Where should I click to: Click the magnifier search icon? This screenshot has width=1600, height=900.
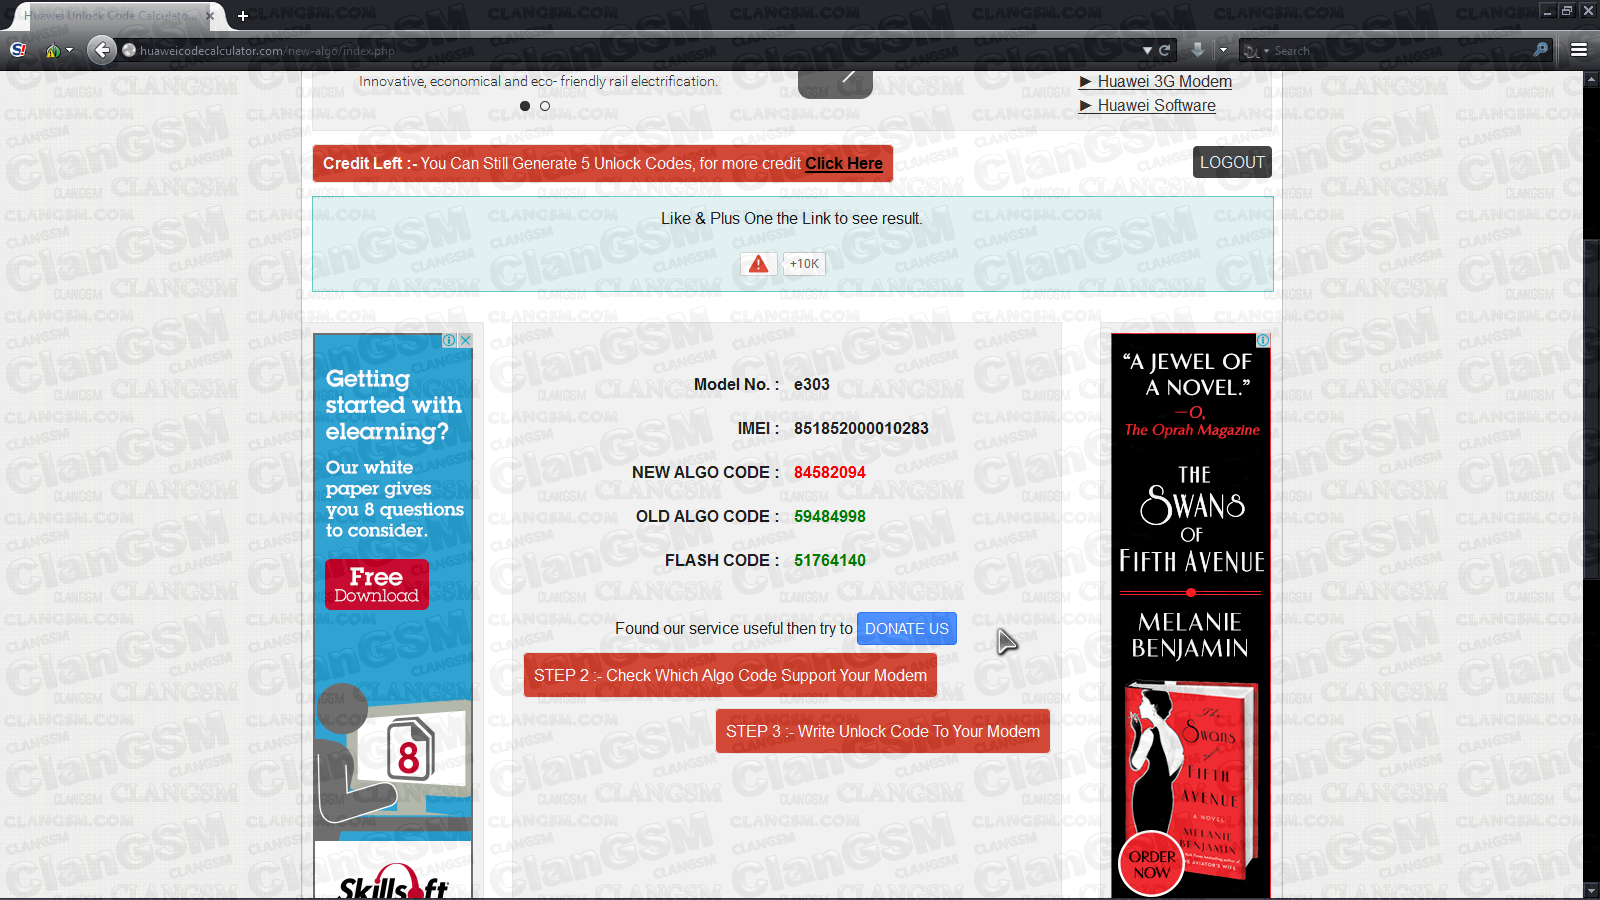[x=1541, y=50]
